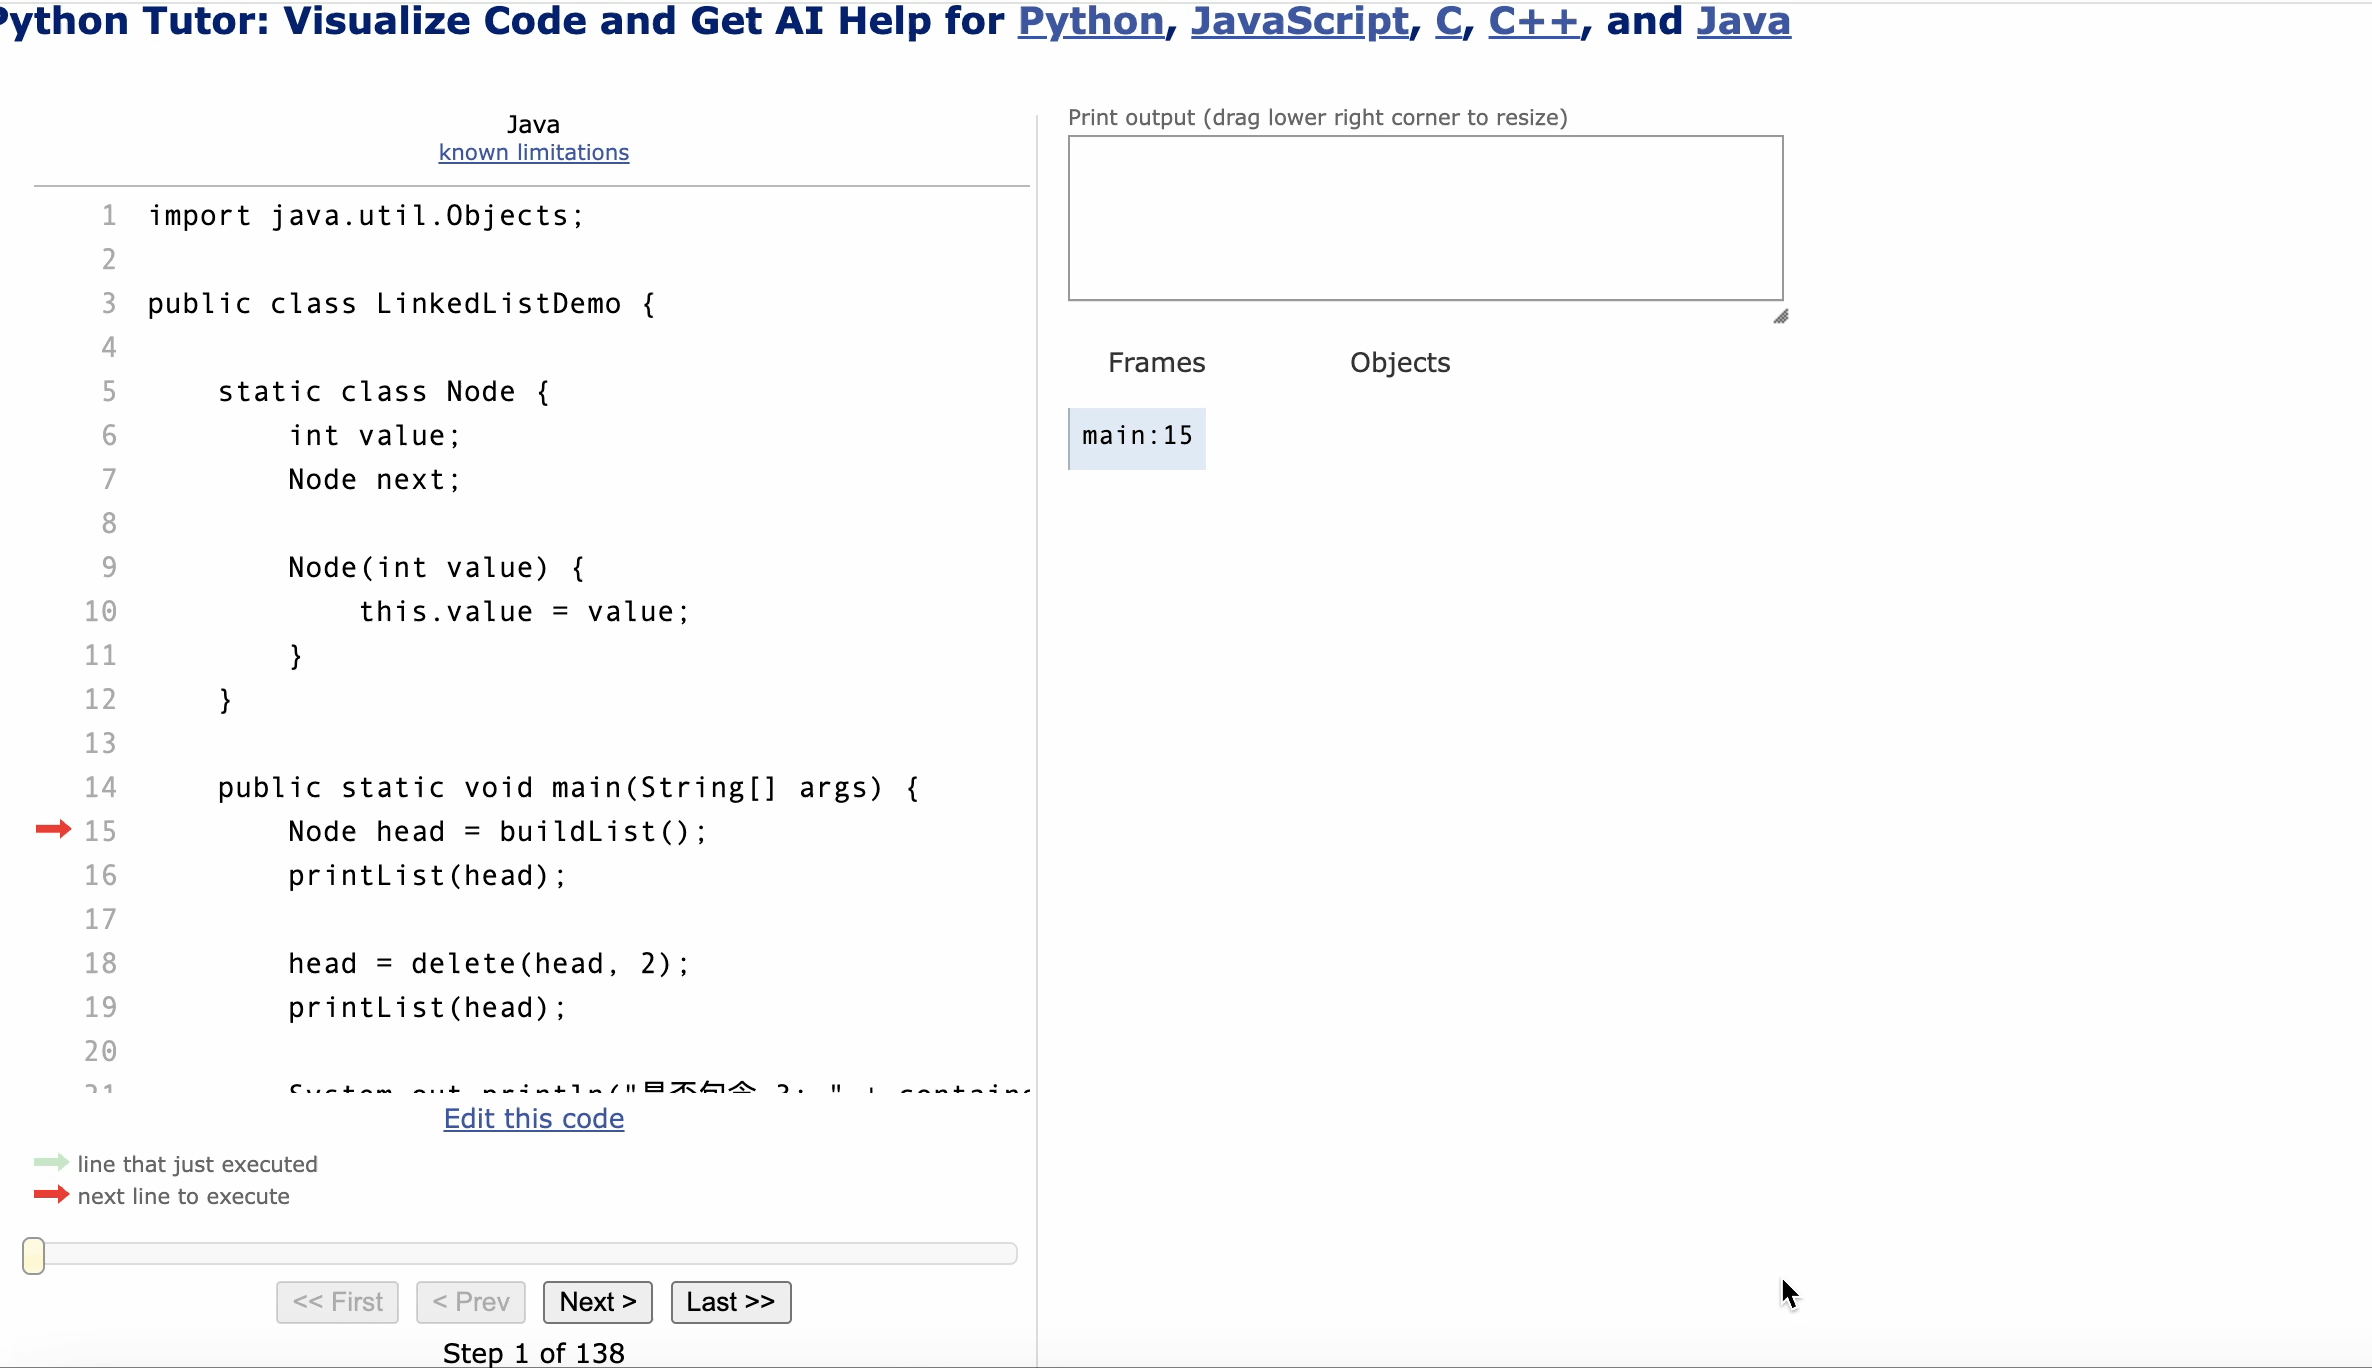The height and width of the screenshot is (1368, 2372).
Task: Open the Java link in the header
Action: [1743, 21]
